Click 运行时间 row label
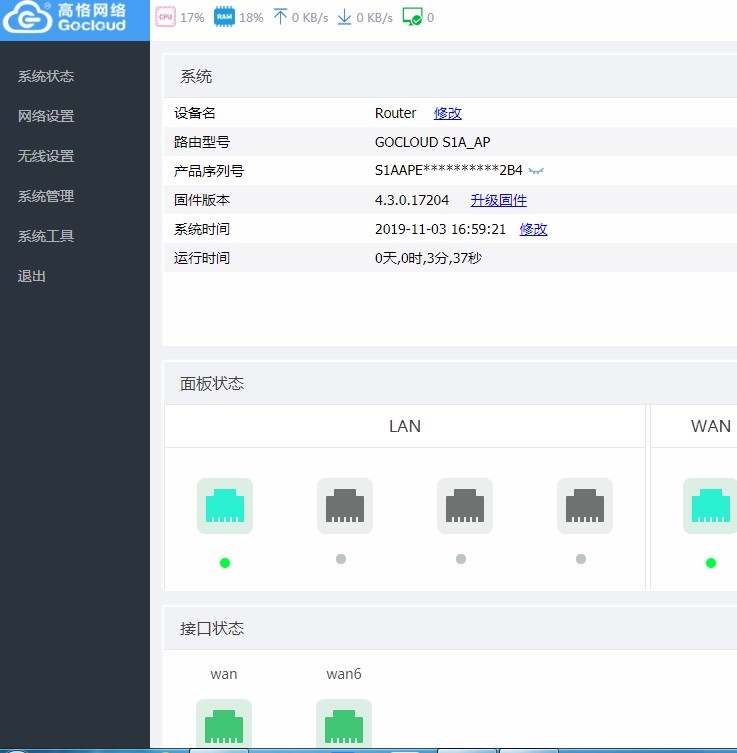Screen dimensions: 737x753 pyautogui.click(x=202, y=258)
